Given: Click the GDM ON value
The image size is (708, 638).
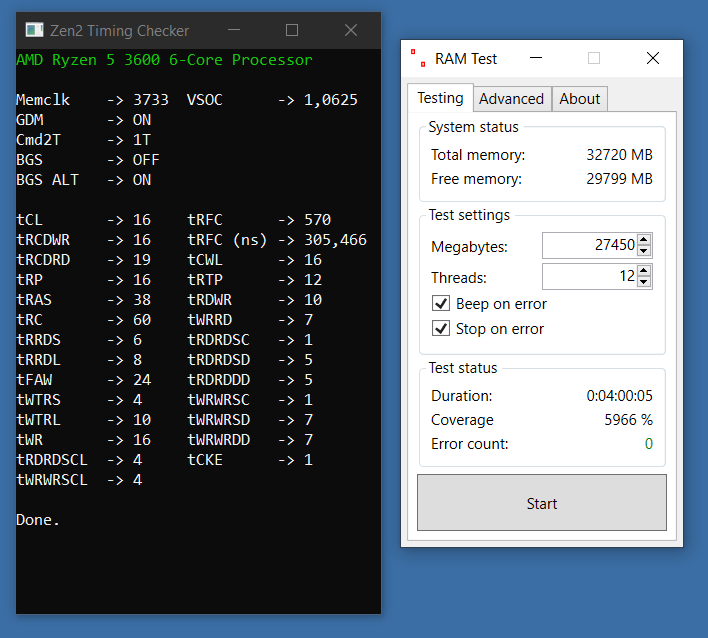Looking at the screenshot, I should [x=142, y=120].
